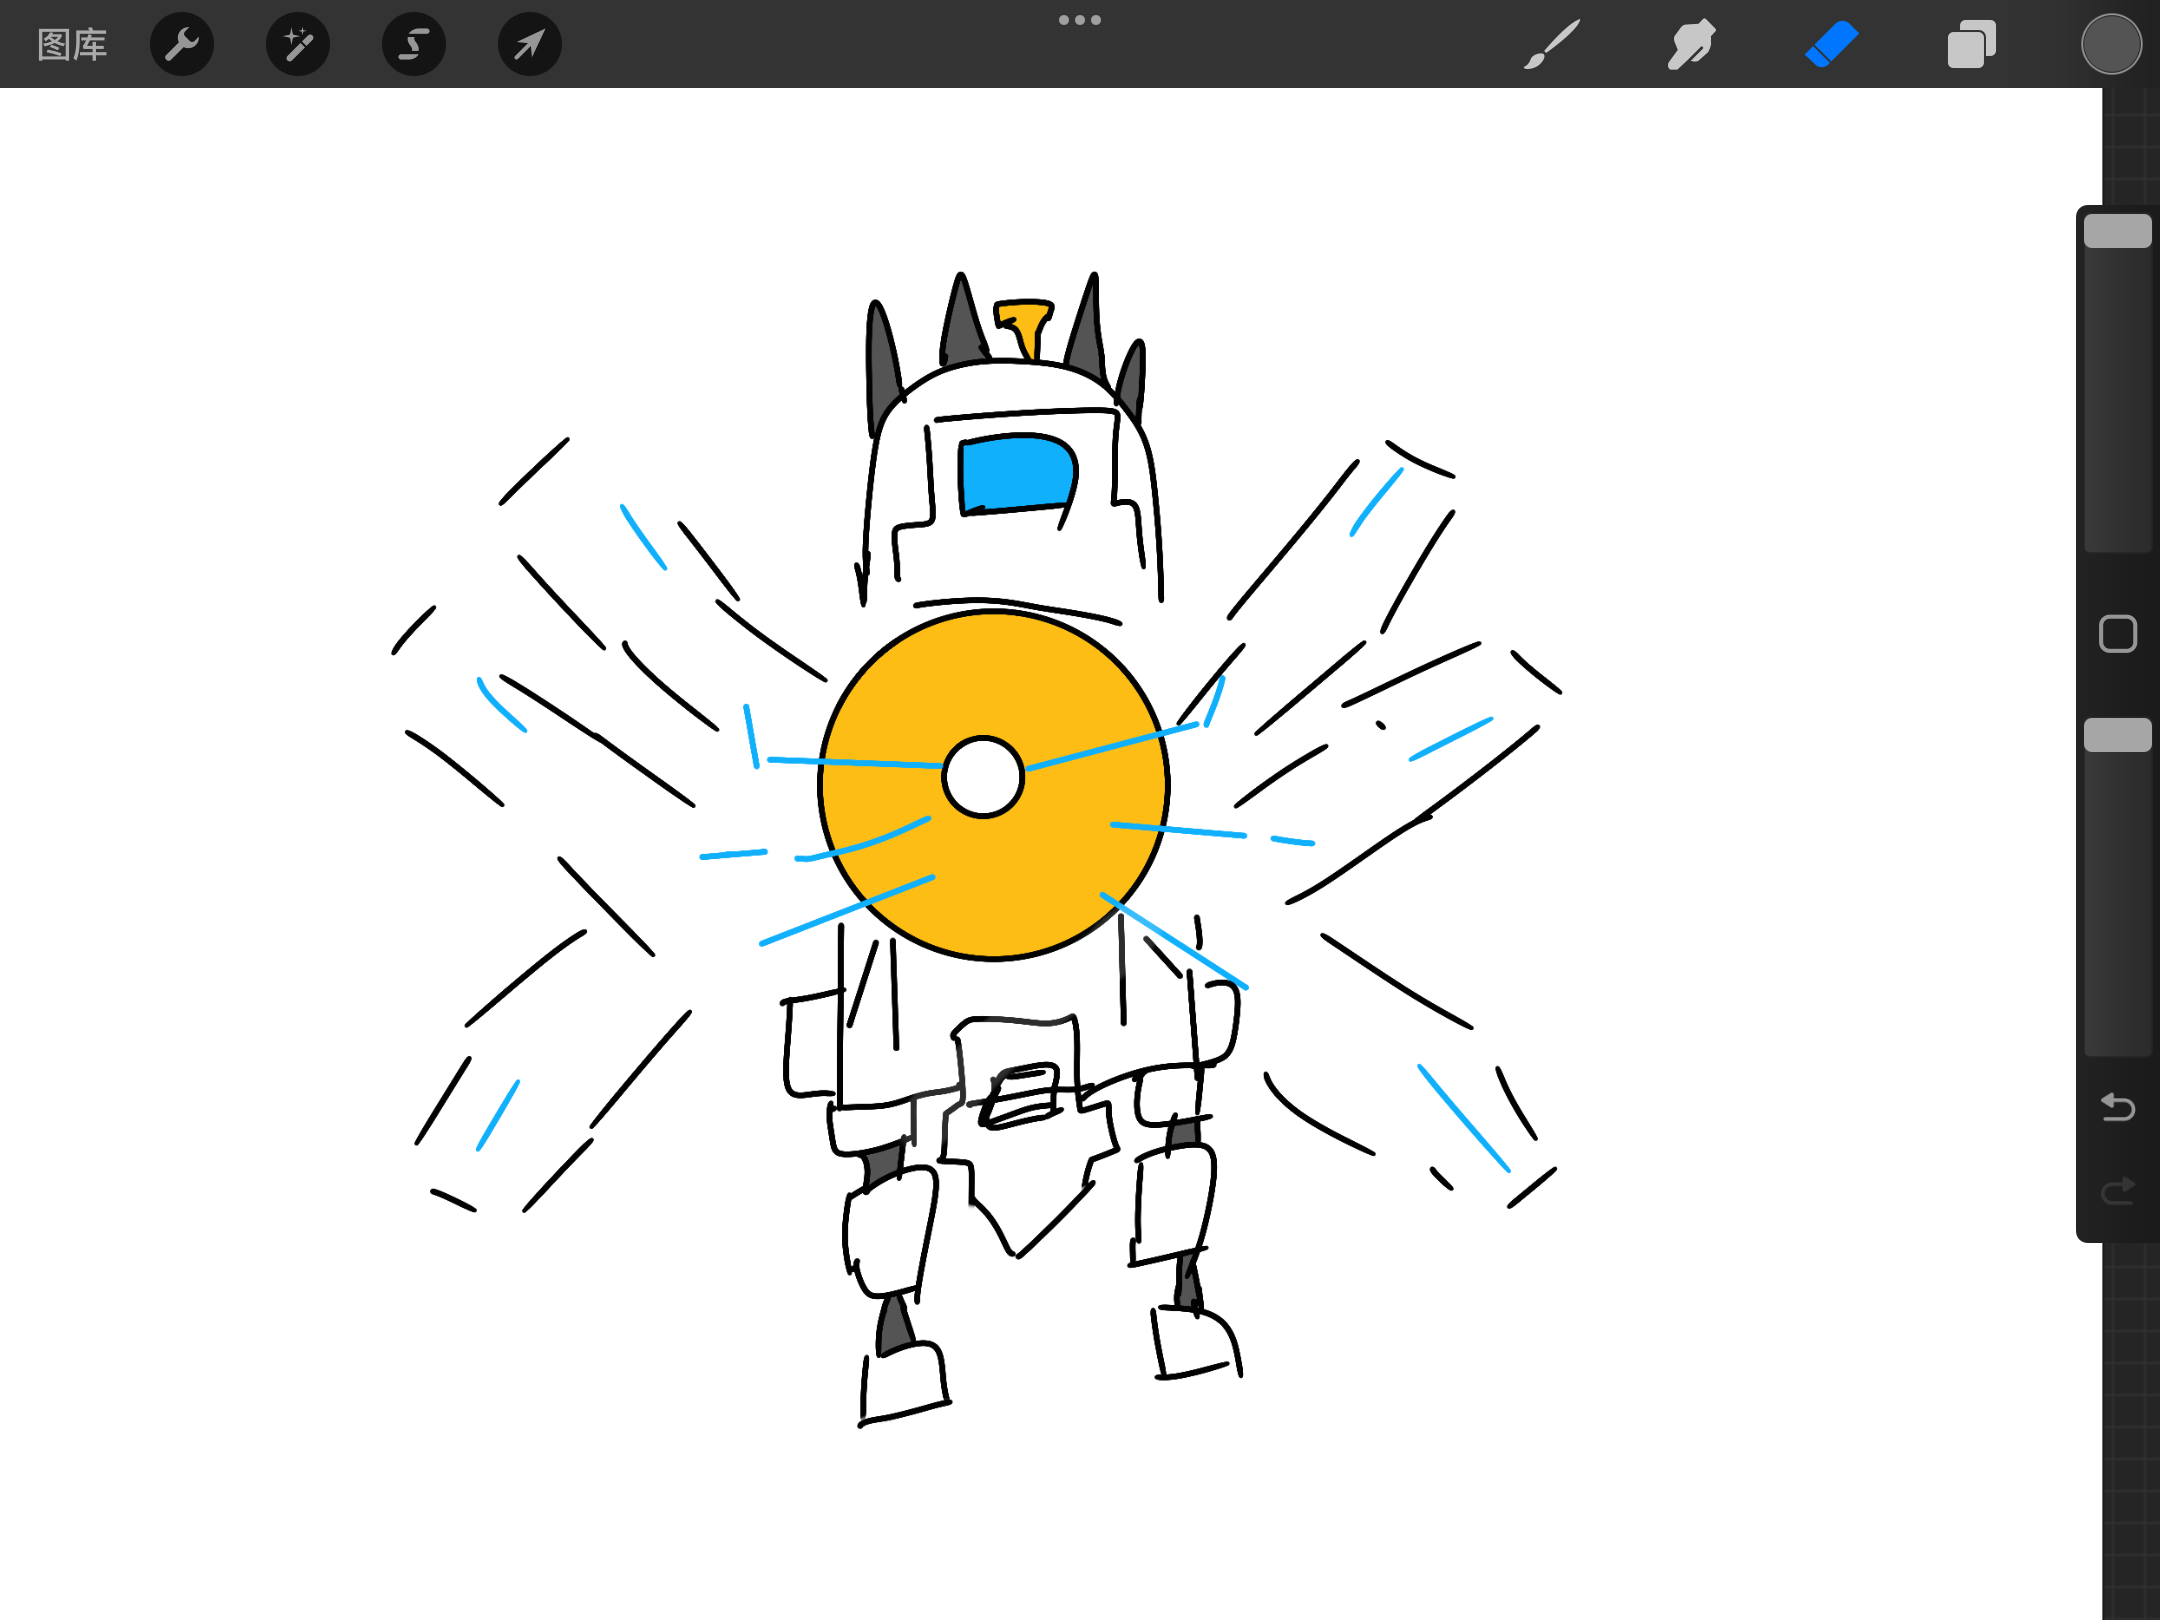This screenshot has width=2160, height=1620.
Task: Open the Layers panel
Action: pyautogui.click(x=1972, y=45)
